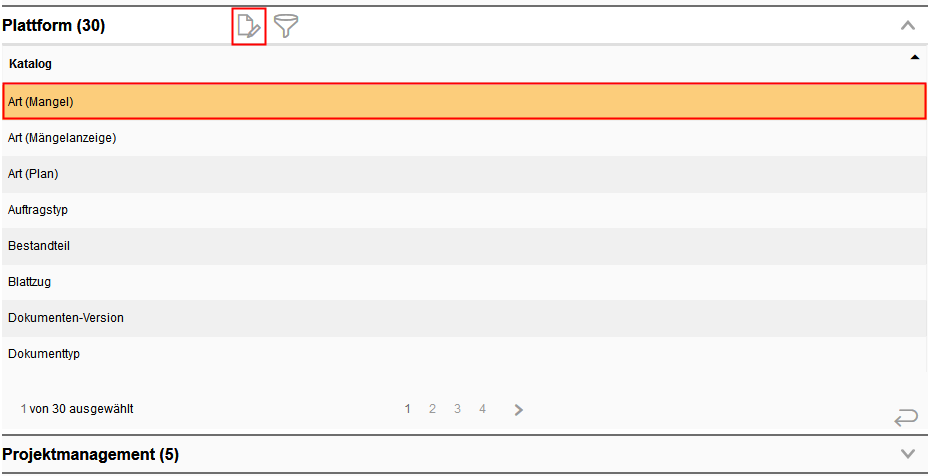Screen dimensions: 932x476
Task: Click the edit catalog document-pencil icon
Action: [x=248, y=26]
